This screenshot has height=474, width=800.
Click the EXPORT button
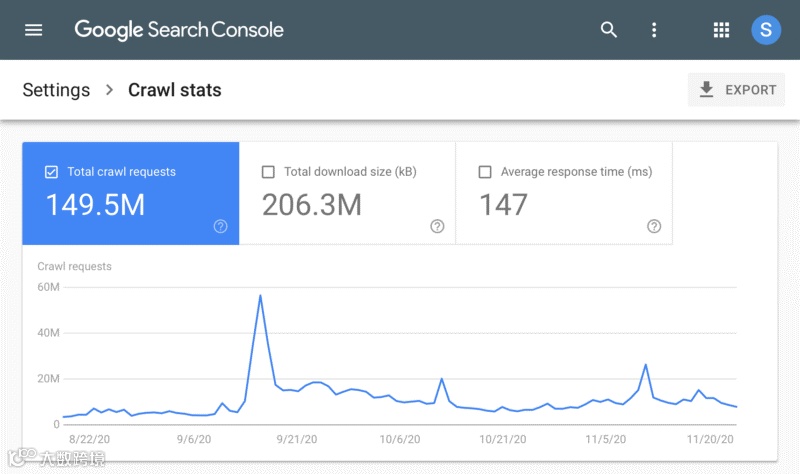tap(737, 90)
